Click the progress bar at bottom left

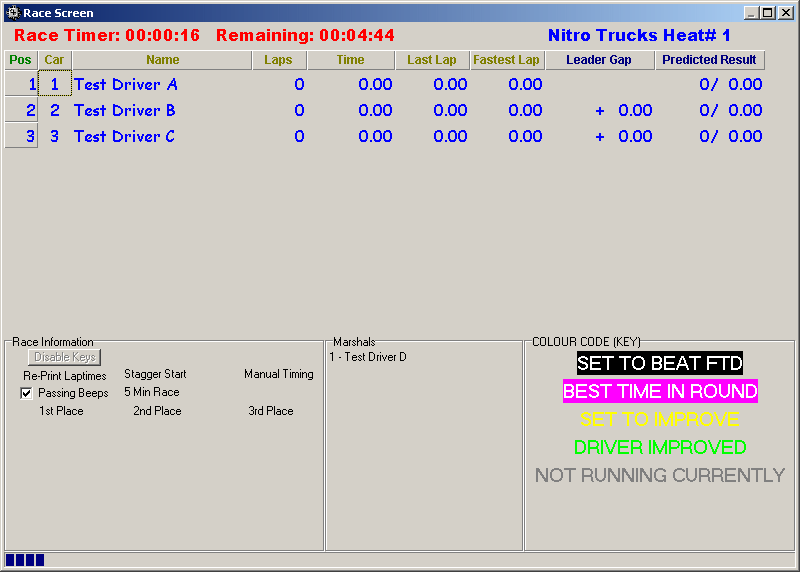click(25, 560)
